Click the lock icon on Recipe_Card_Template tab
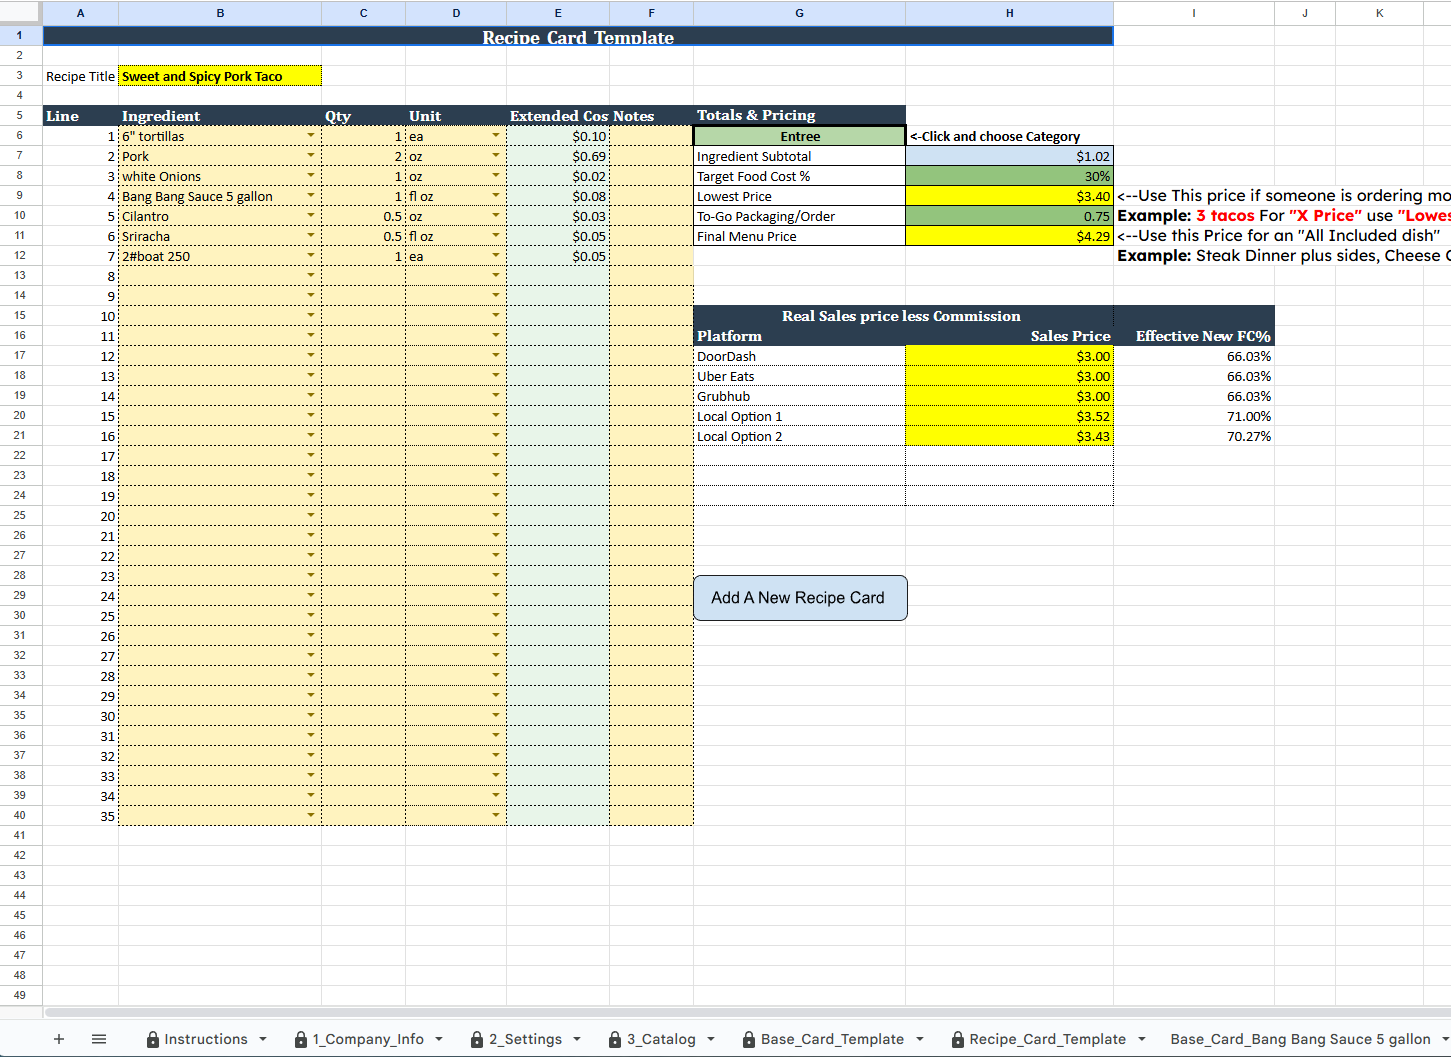 [957, 1039]
